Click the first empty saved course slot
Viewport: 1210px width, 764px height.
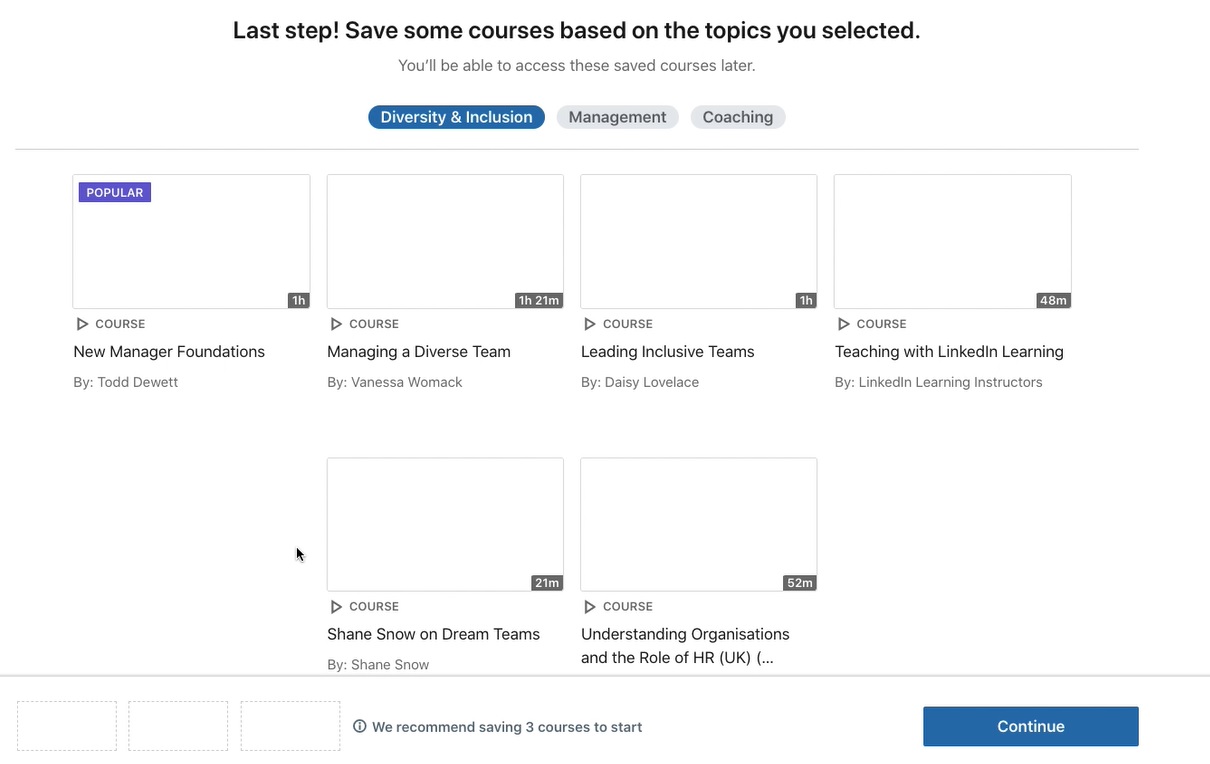pos(67,726)
